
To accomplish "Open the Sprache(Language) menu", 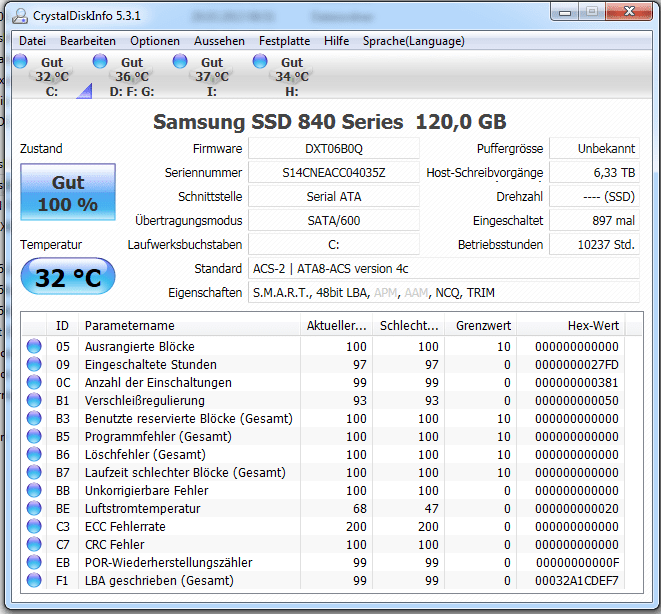I will pos(413,41).
